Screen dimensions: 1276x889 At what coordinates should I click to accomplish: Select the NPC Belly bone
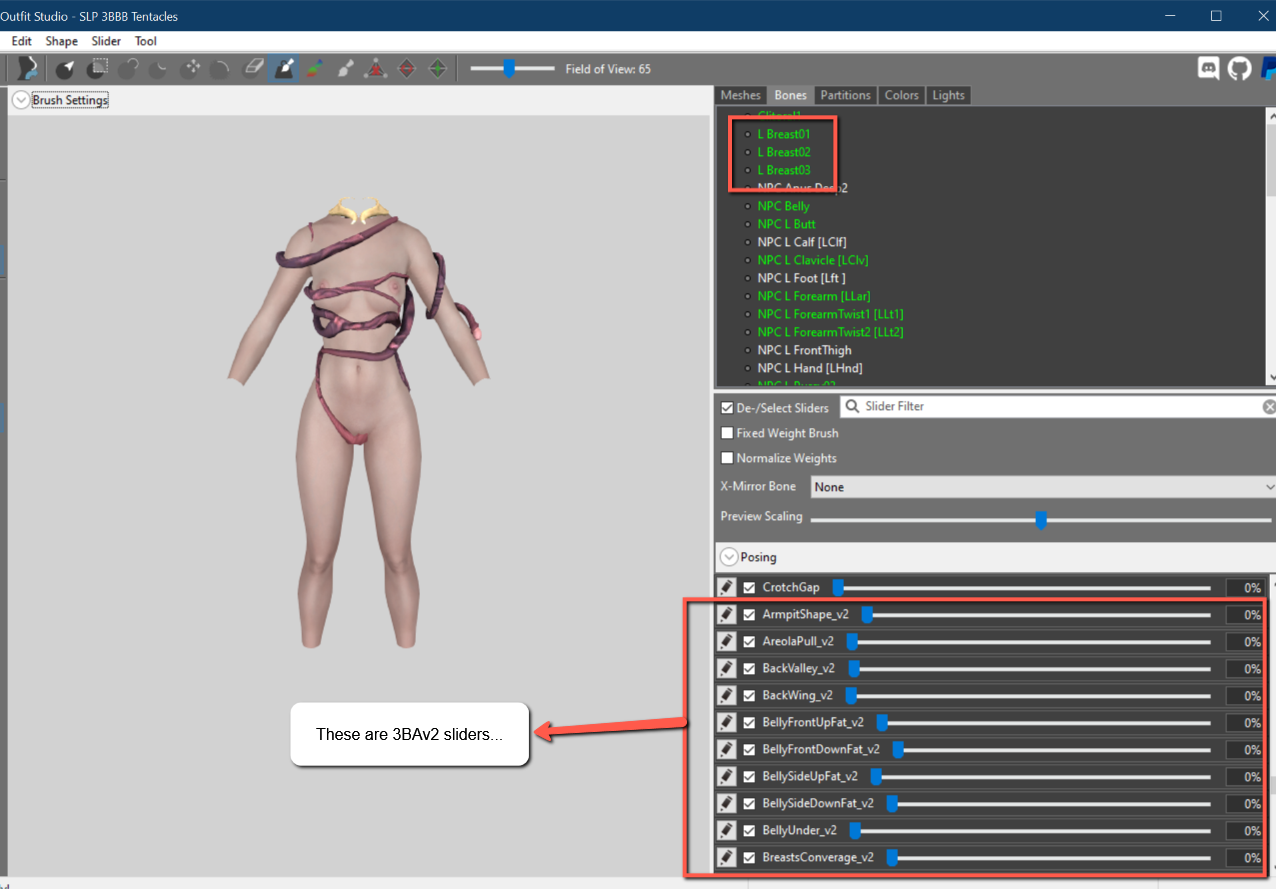point(784,206)
